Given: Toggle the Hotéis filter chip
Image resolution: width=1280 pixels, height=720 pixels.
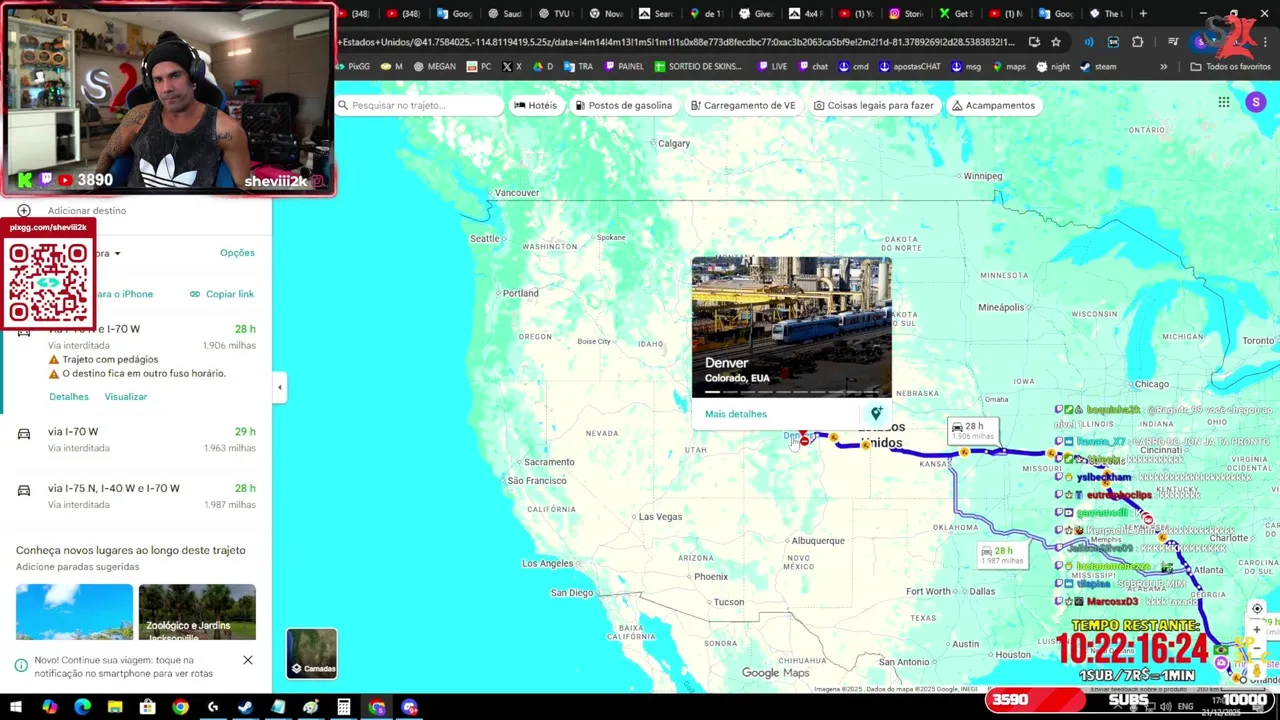Looking at the screenshot, I should (535, 105).
